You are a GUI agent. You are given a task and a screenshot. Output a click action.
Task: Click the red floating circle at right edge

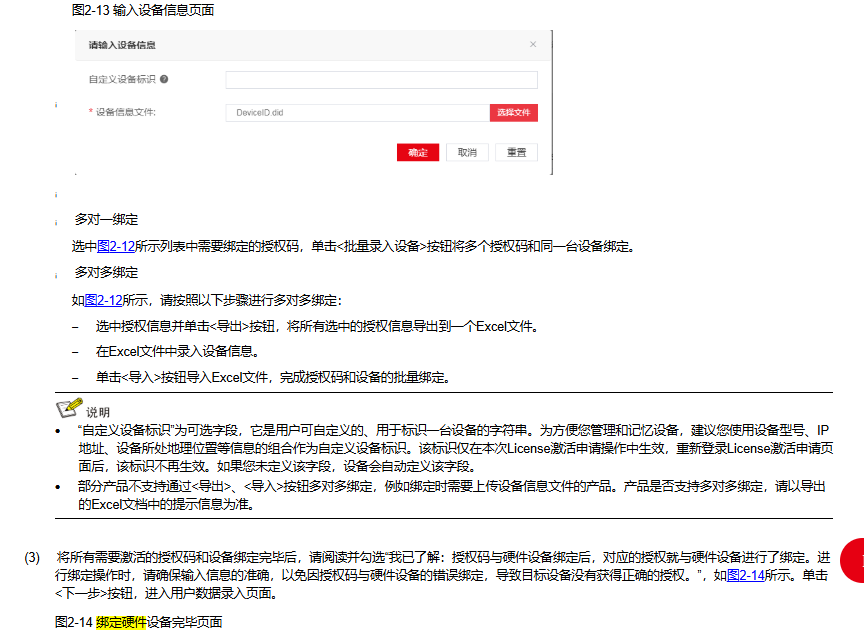853,561
